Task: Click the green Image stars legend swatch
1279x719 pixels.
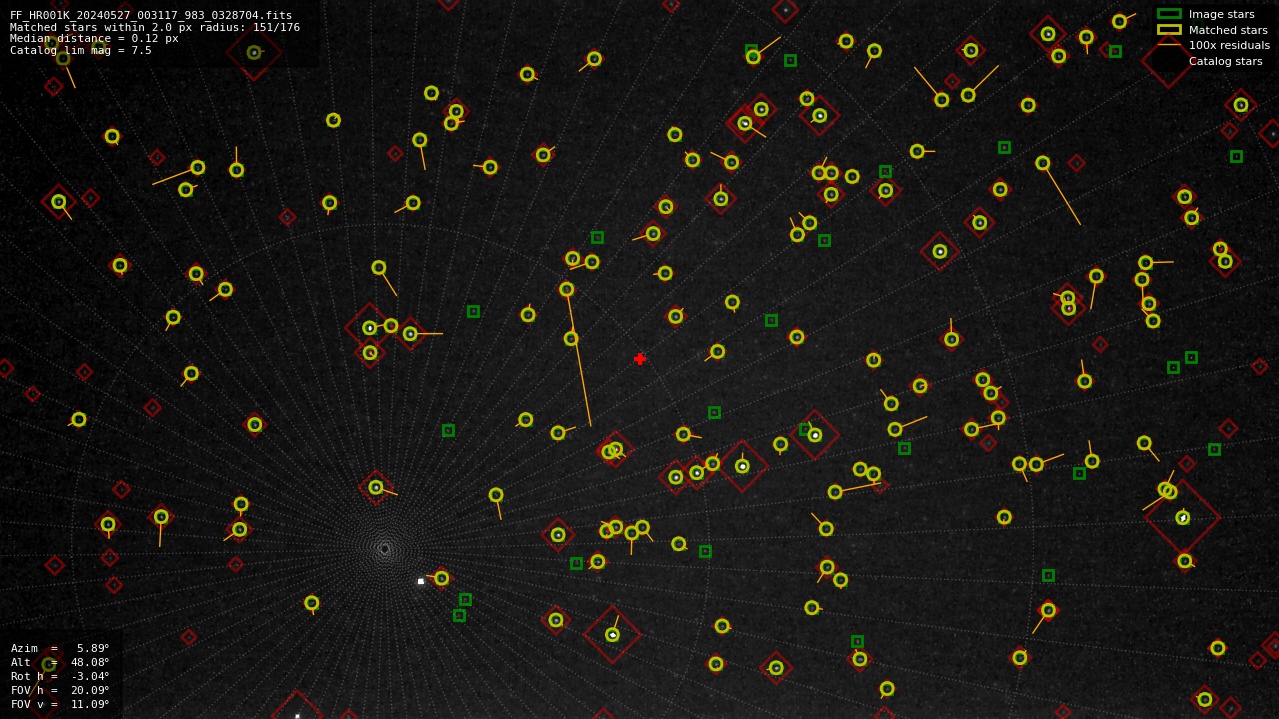Action: [x=1169, y=14]
